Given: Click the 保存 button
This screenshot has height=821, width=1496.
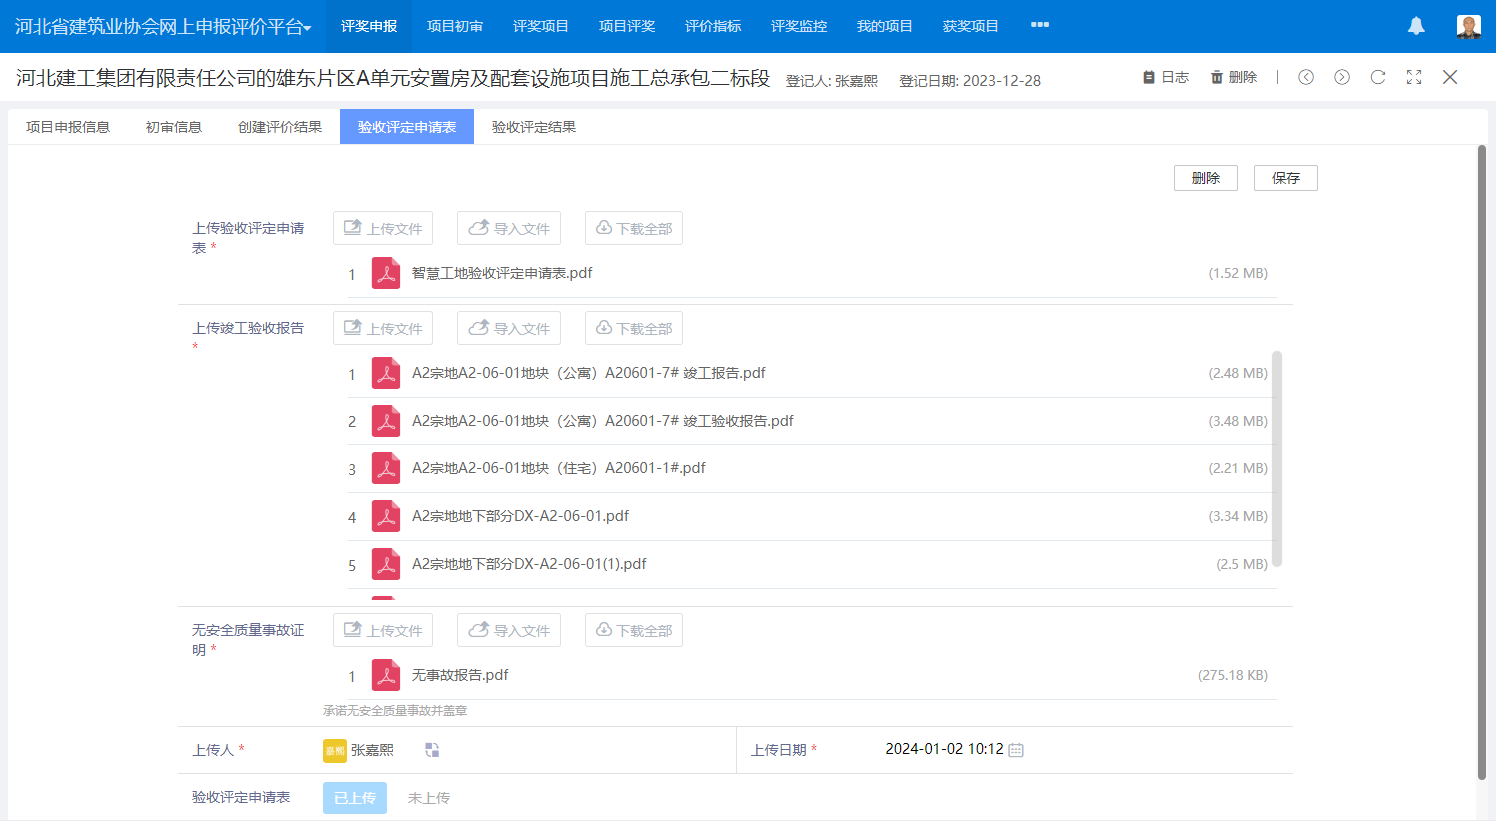Looking at the screenshot, I should (x=1285, y=178).
